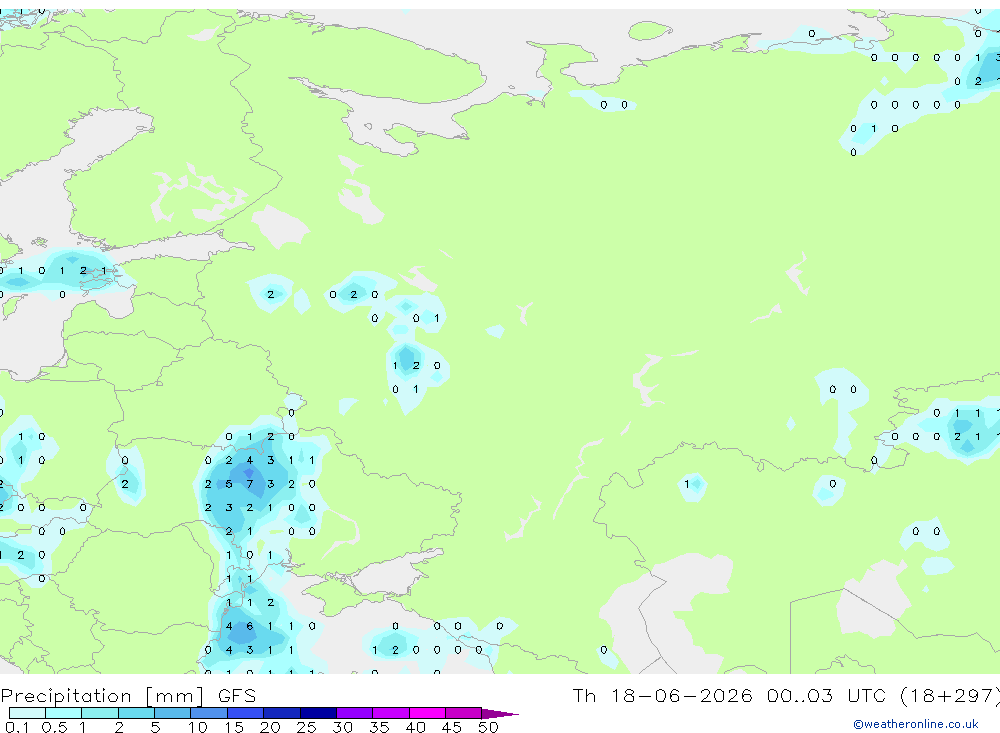Click the 45–50 mm legend color segment
1000x733 pixels.
[x=464, y=713]
